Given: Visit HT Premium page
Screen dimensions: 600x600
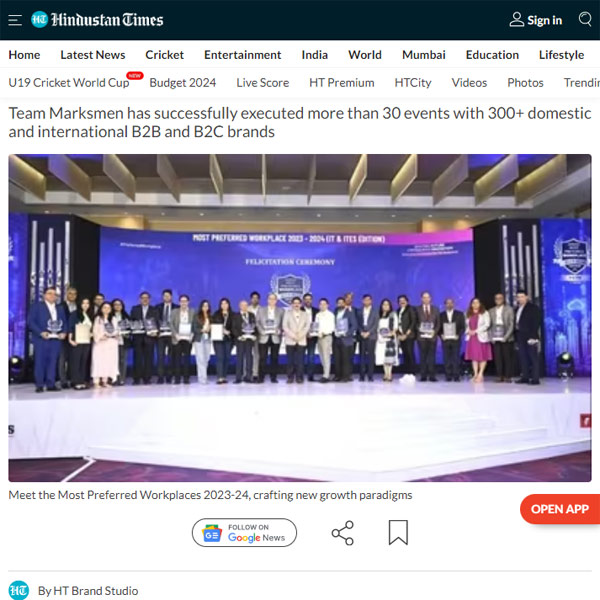Looking at the screenshot, I should tap(342, 83).
